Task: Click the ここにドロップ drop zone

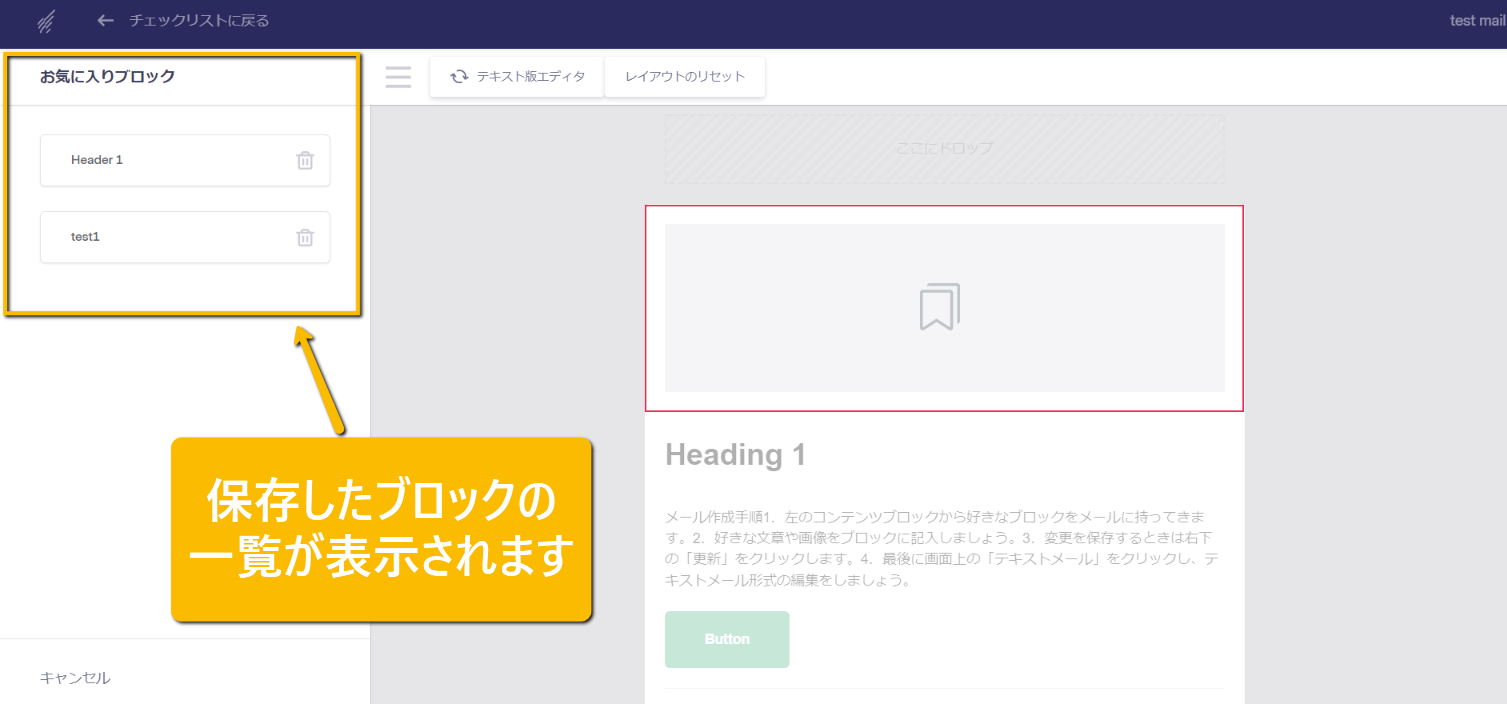Action: pyautogui.click(x=944, y=148)
